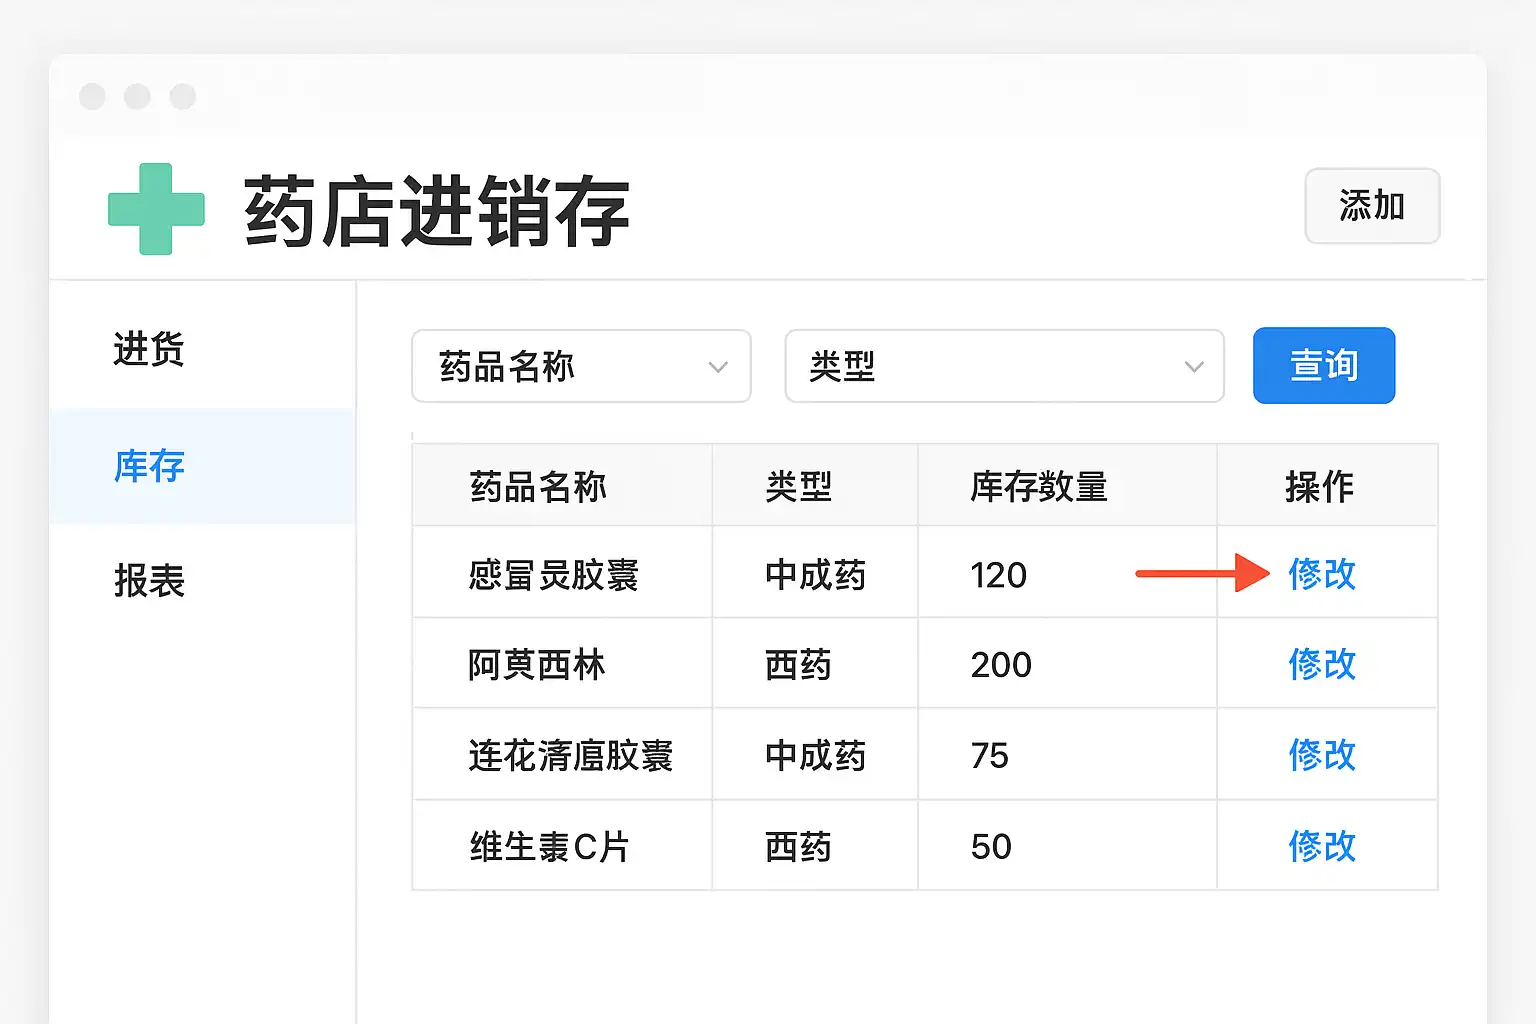Click the green plus logo icon

click(156, 209)
